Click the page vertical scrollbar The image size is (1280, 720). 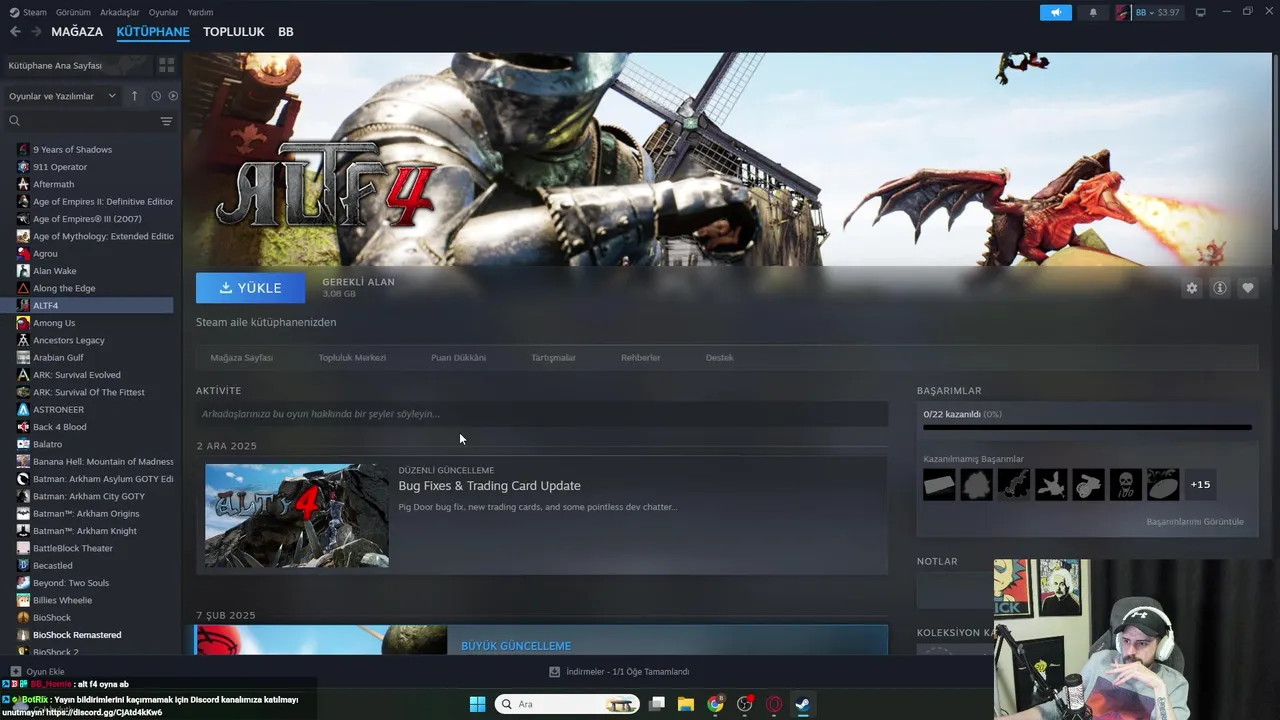point(1275,140)
